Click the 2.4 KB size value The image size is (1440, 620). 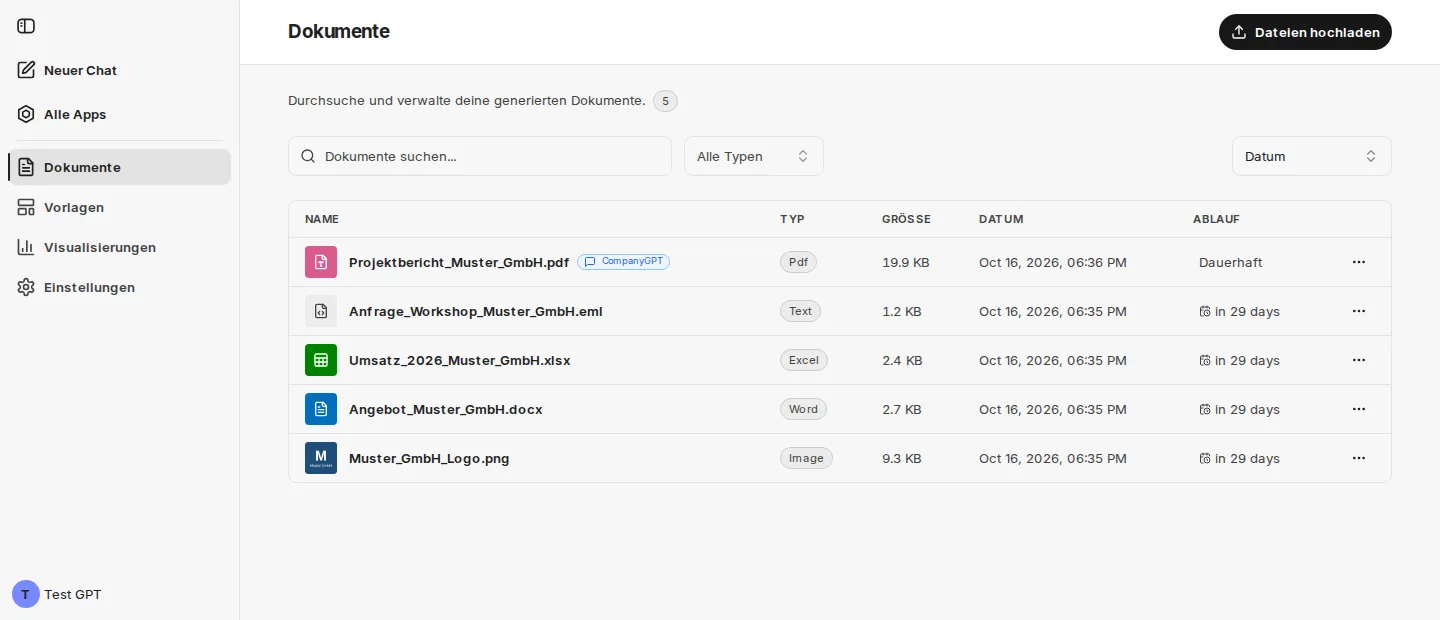tap(902, 360)
